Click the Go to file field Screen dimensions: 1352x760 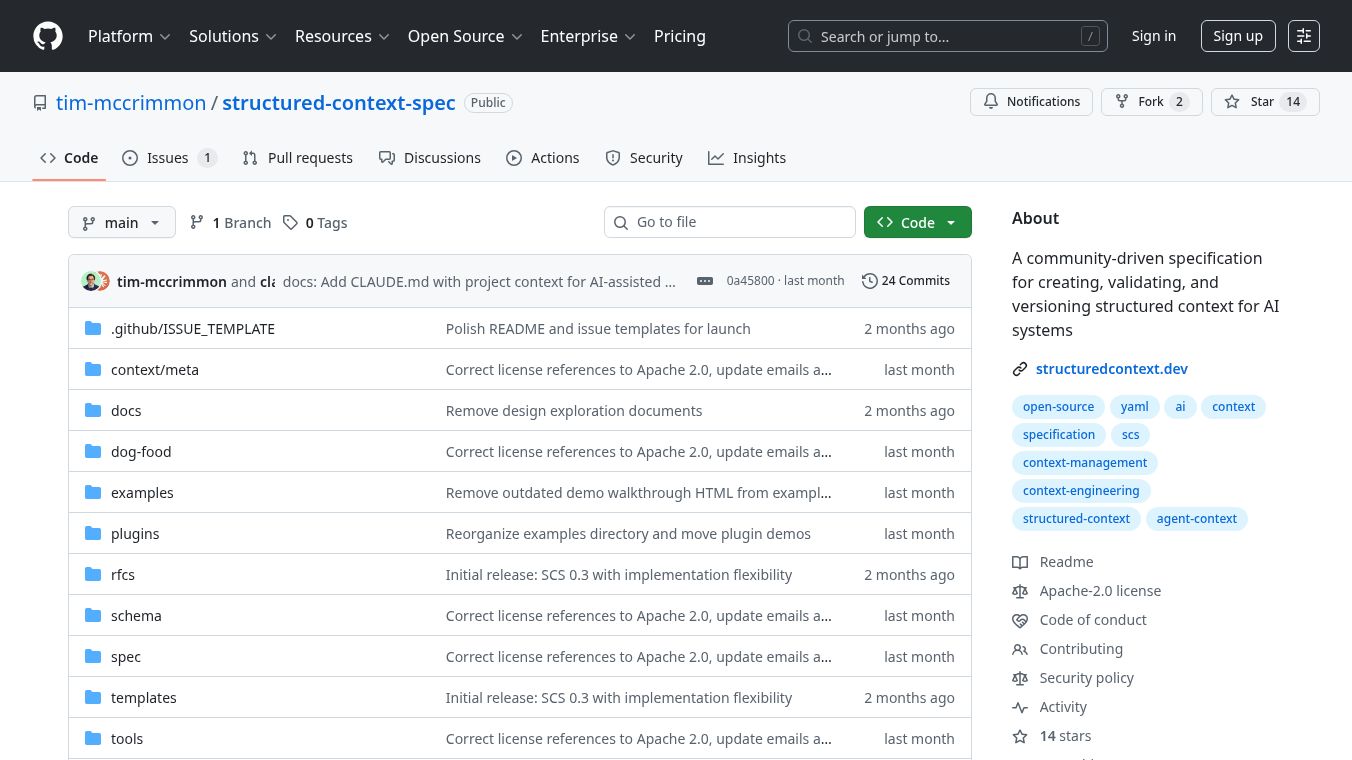tap(730, 222)
